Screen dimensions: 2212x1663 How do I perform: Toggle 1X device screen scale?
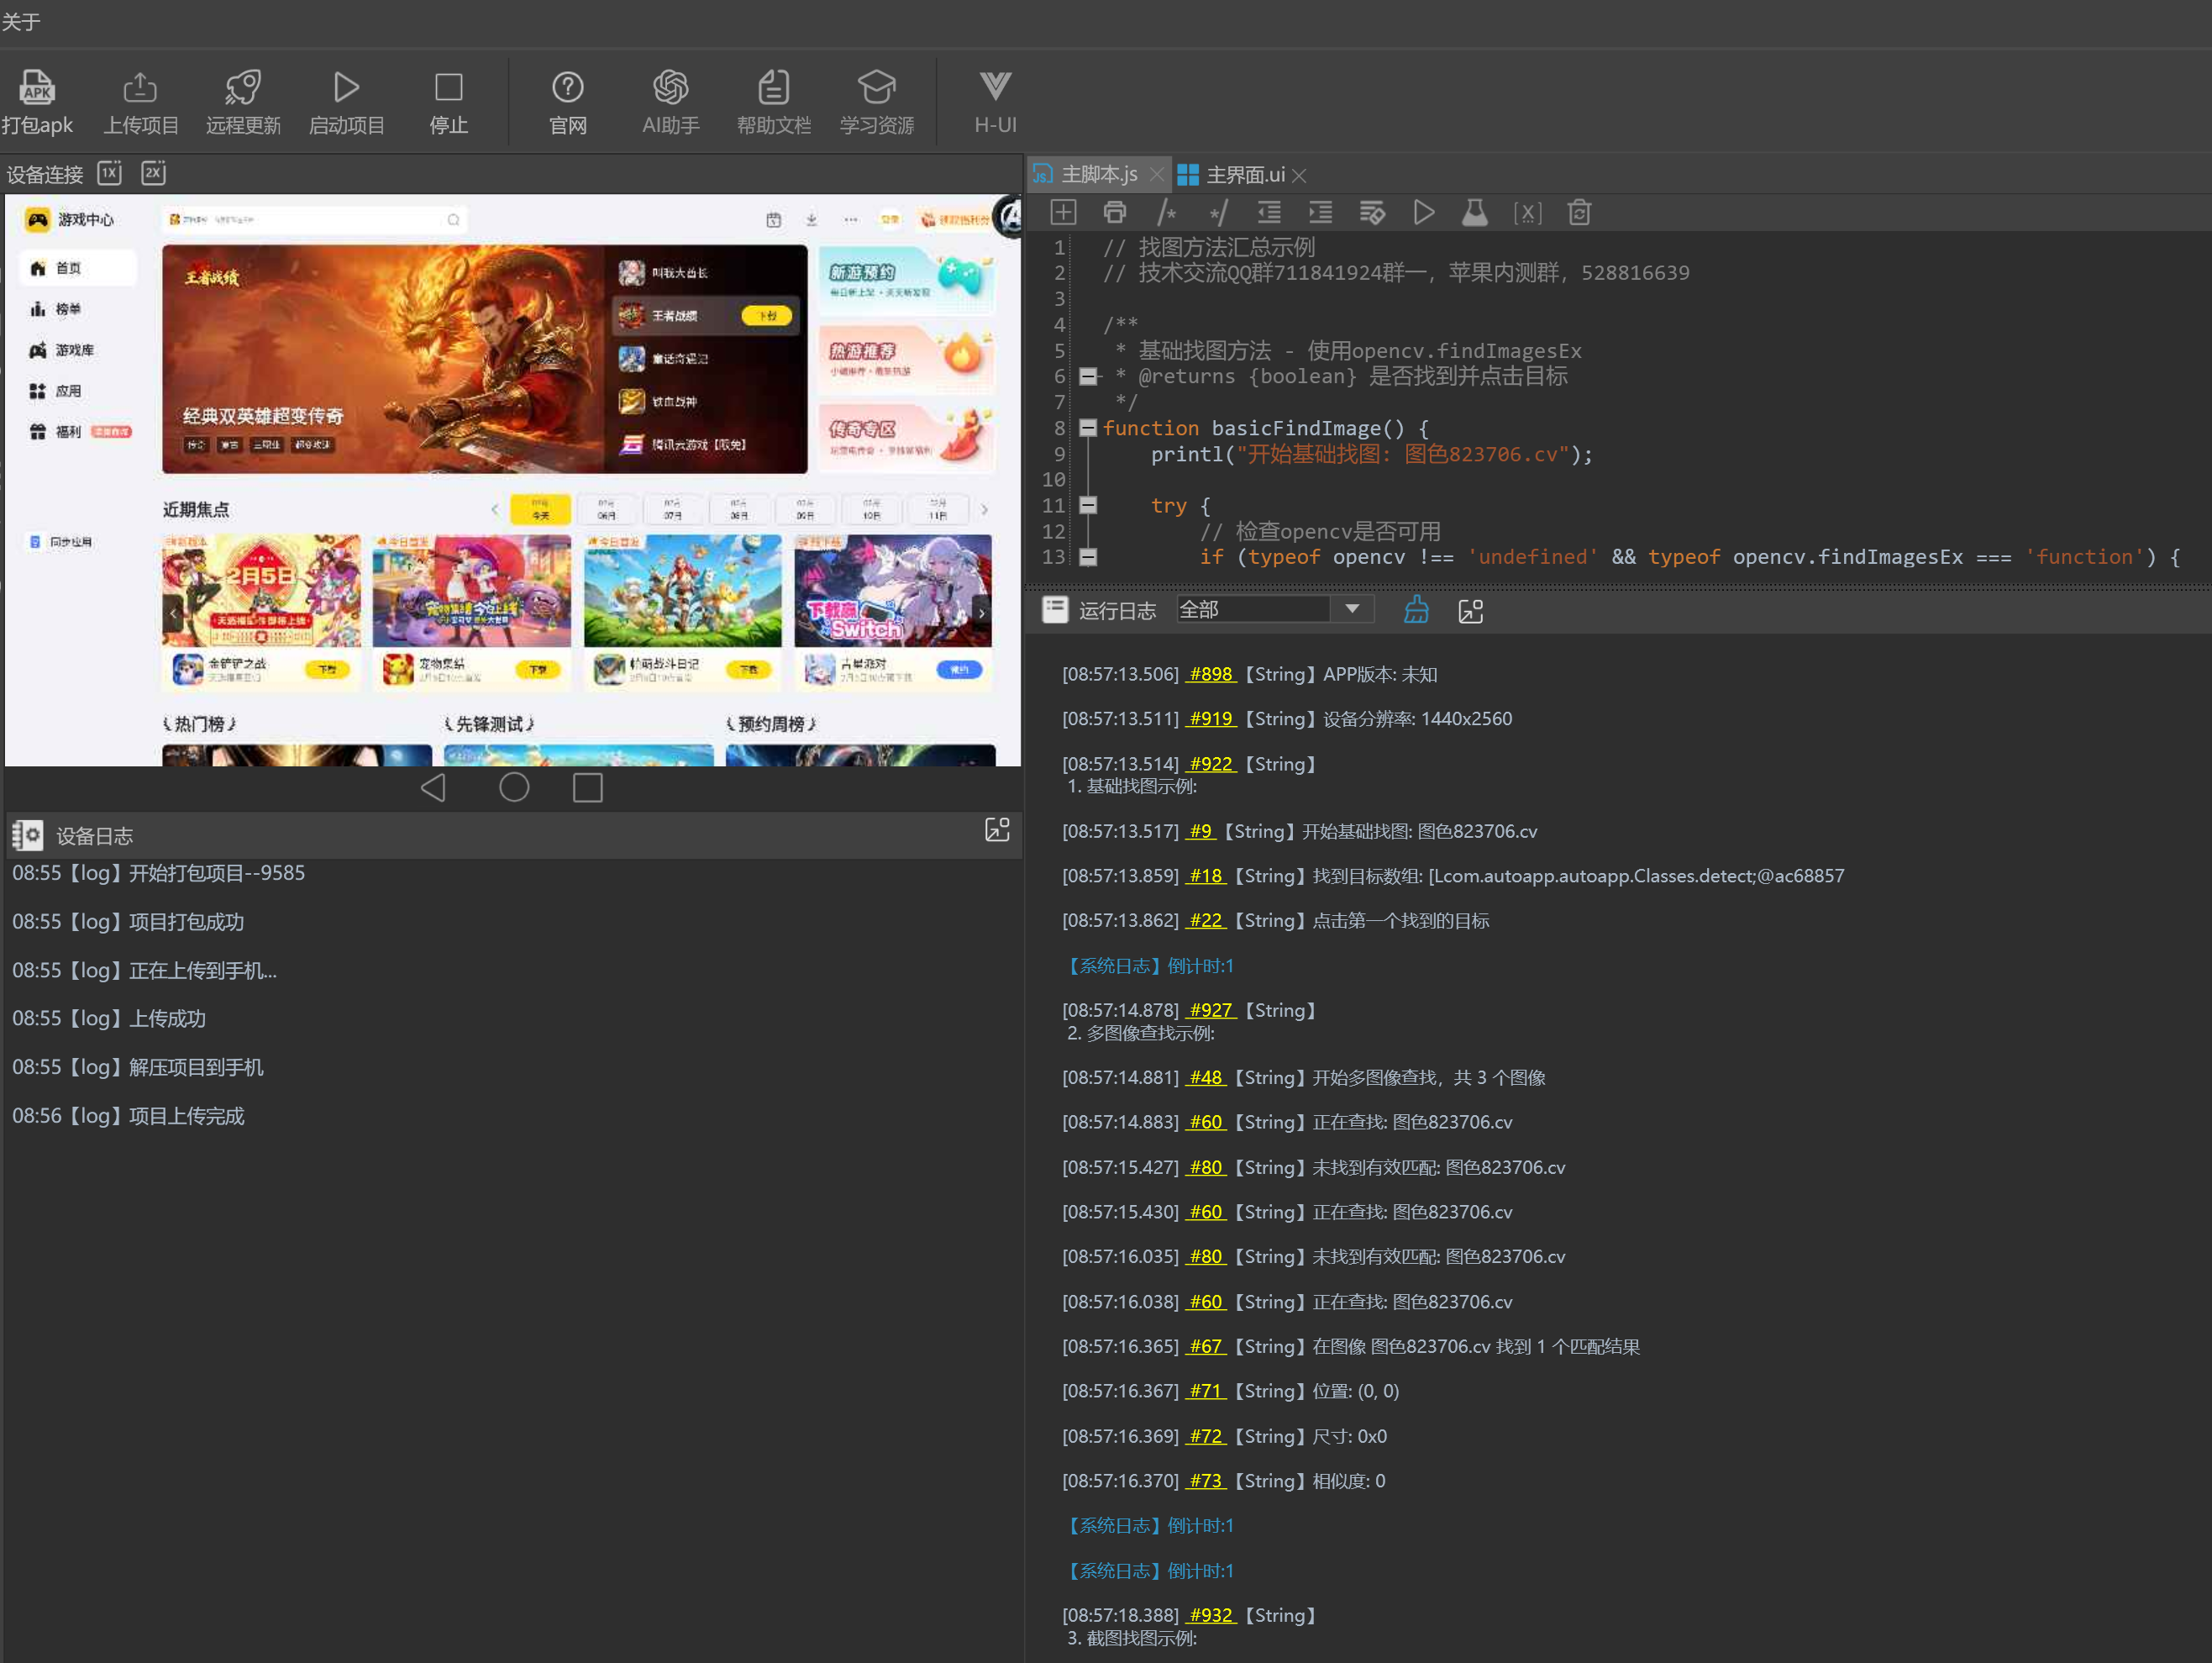pos(109,173)
